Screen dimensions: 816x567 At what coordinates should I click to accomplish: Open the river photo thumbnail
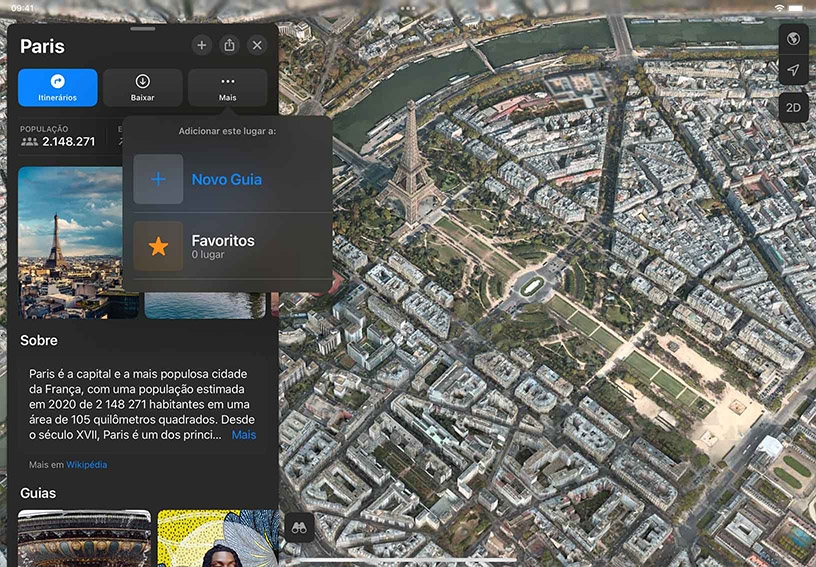point(205,305)
